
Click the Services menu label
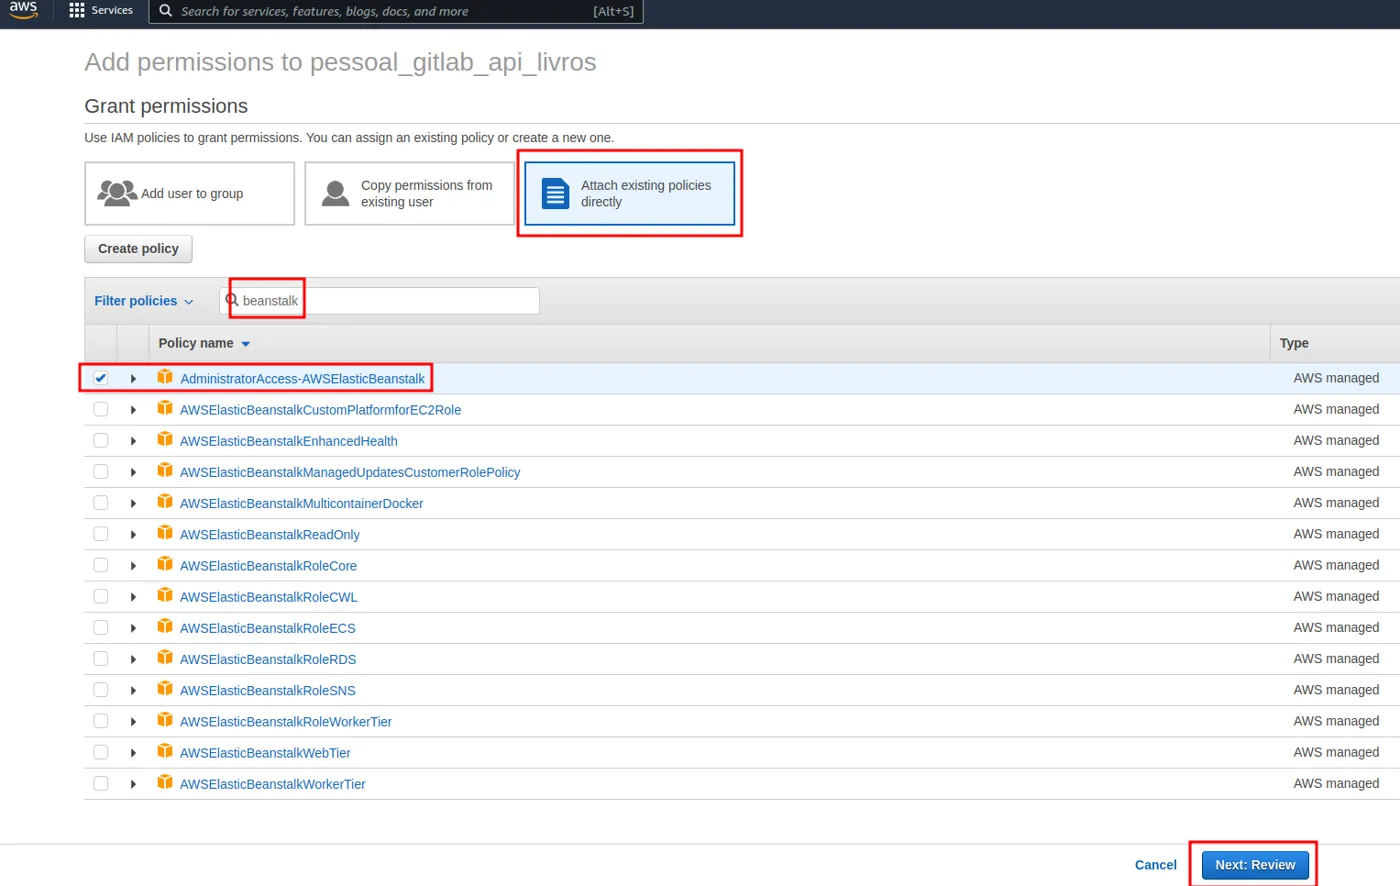coord(112,11)
